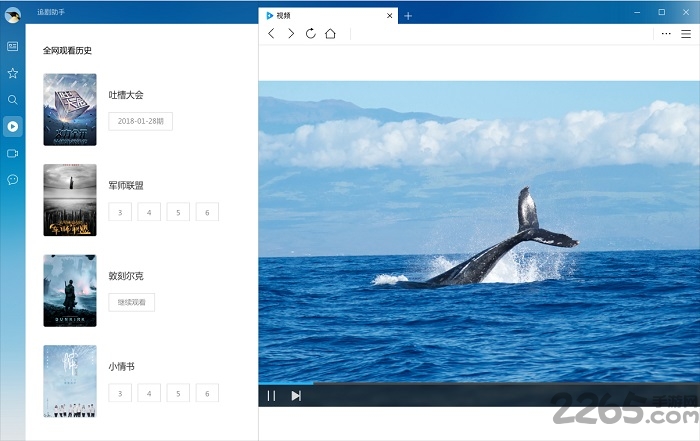
Task: Click 继续观看 for 敦刻尔克
Action: 131,302
